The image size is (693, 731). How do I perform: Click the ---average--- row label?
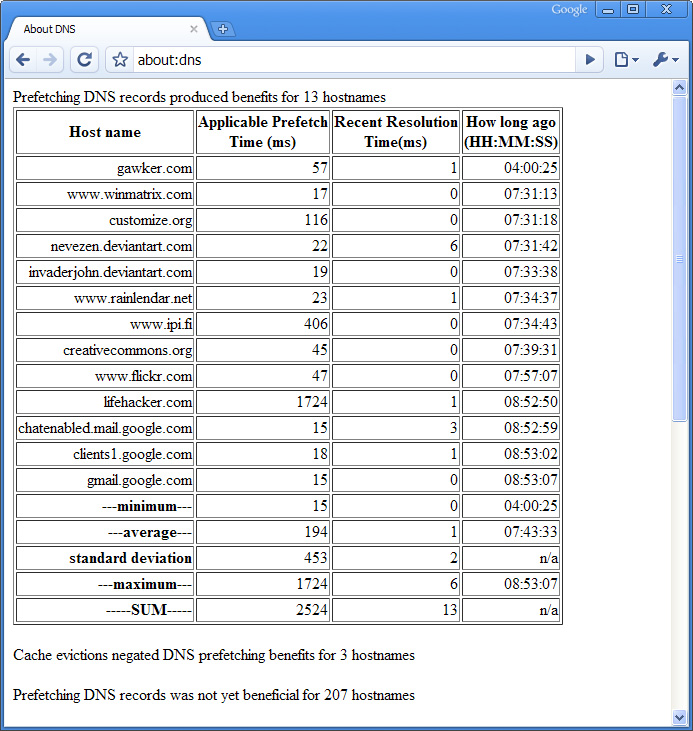pos(104,532)
